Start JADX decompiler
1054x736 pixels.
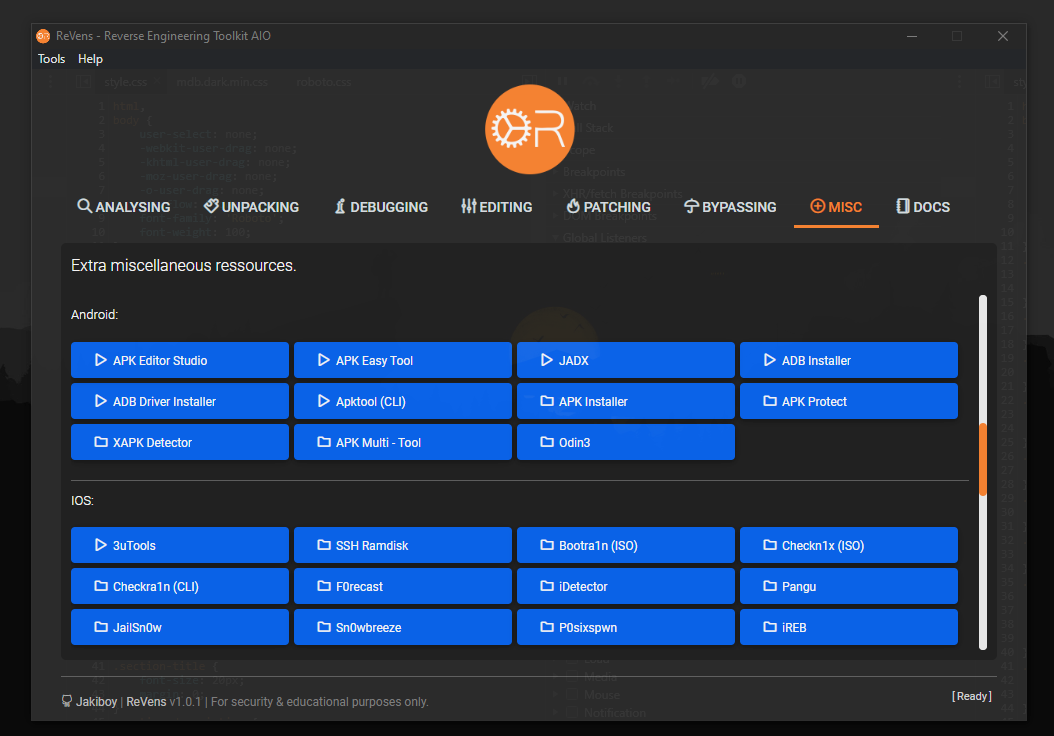626,360
